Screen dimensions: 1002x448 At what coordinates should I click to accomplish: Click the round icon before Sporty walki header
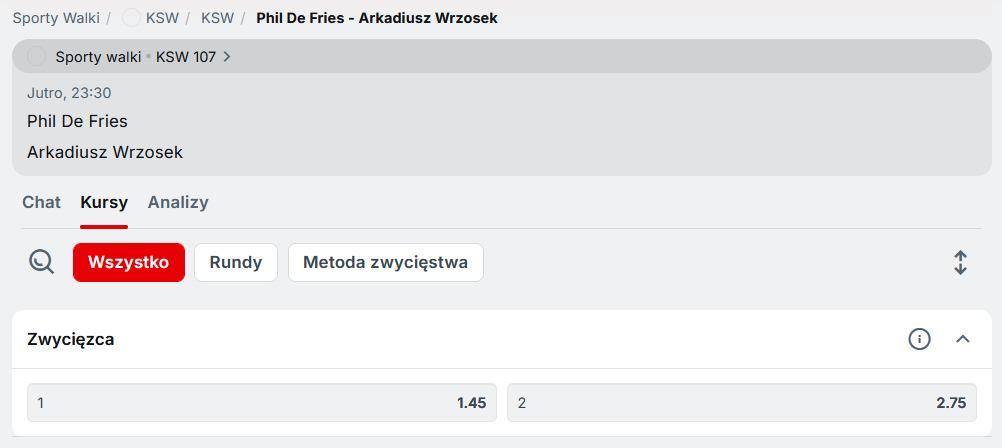click(x=37, y=56)
